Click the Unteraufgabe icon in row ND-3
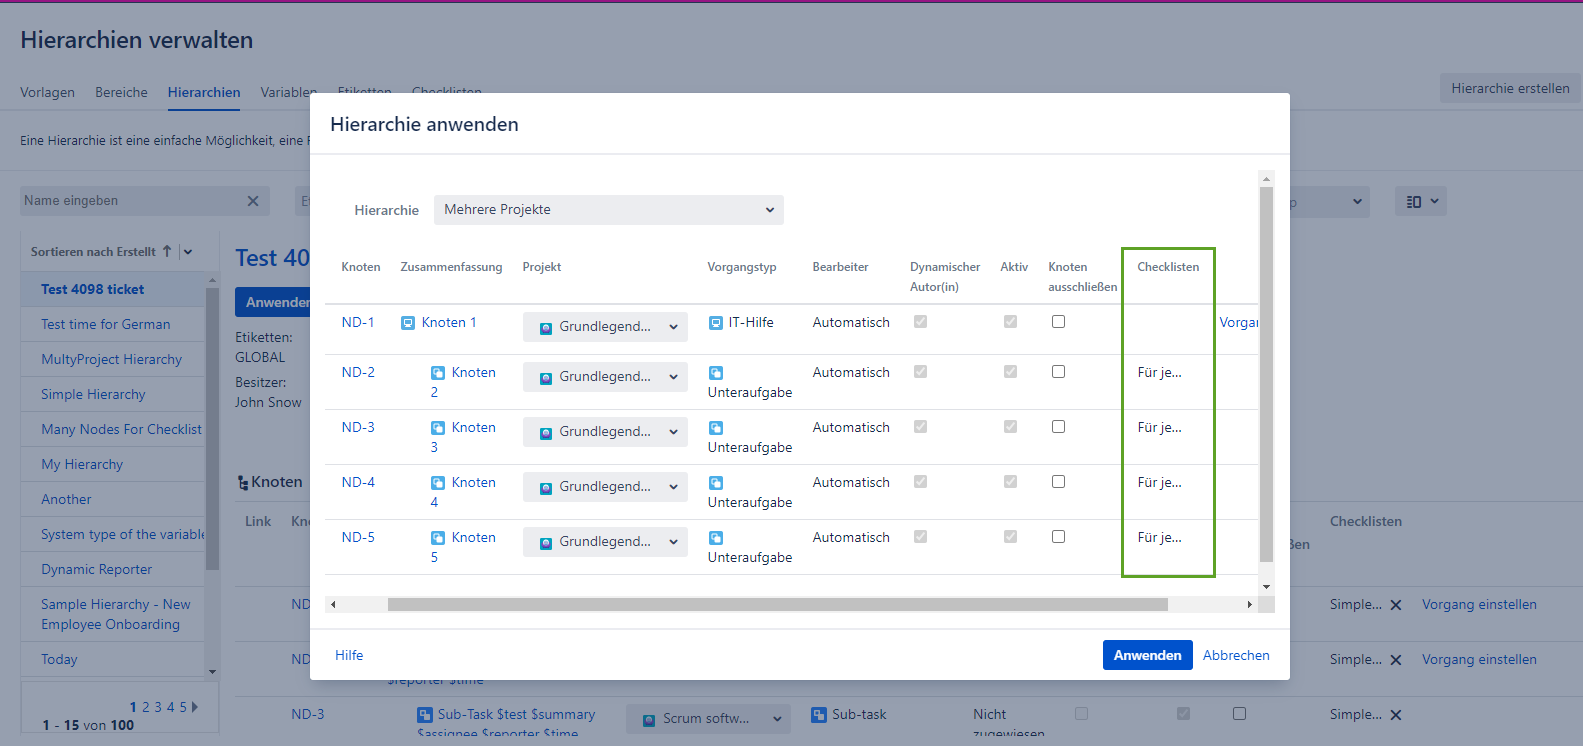The width and height of the screenshot is (1583, 746). click(x=716, y=428)
